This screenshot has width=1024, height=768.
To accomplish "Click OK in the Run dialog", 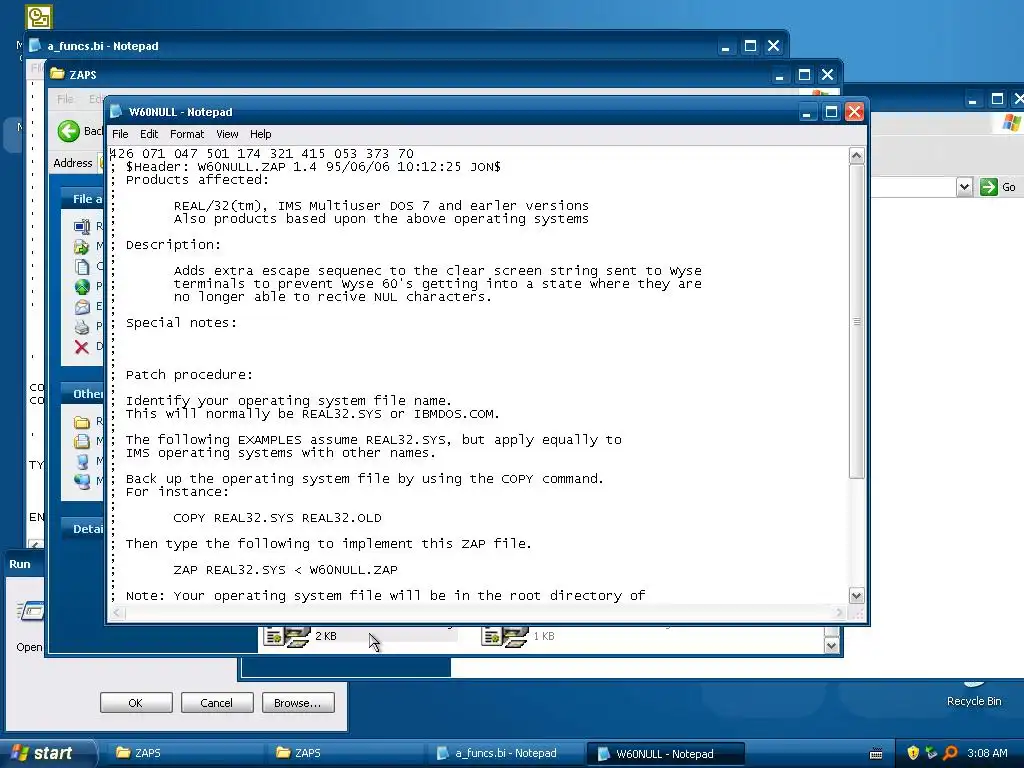I will pyautogui.click(x=136, y=703).
